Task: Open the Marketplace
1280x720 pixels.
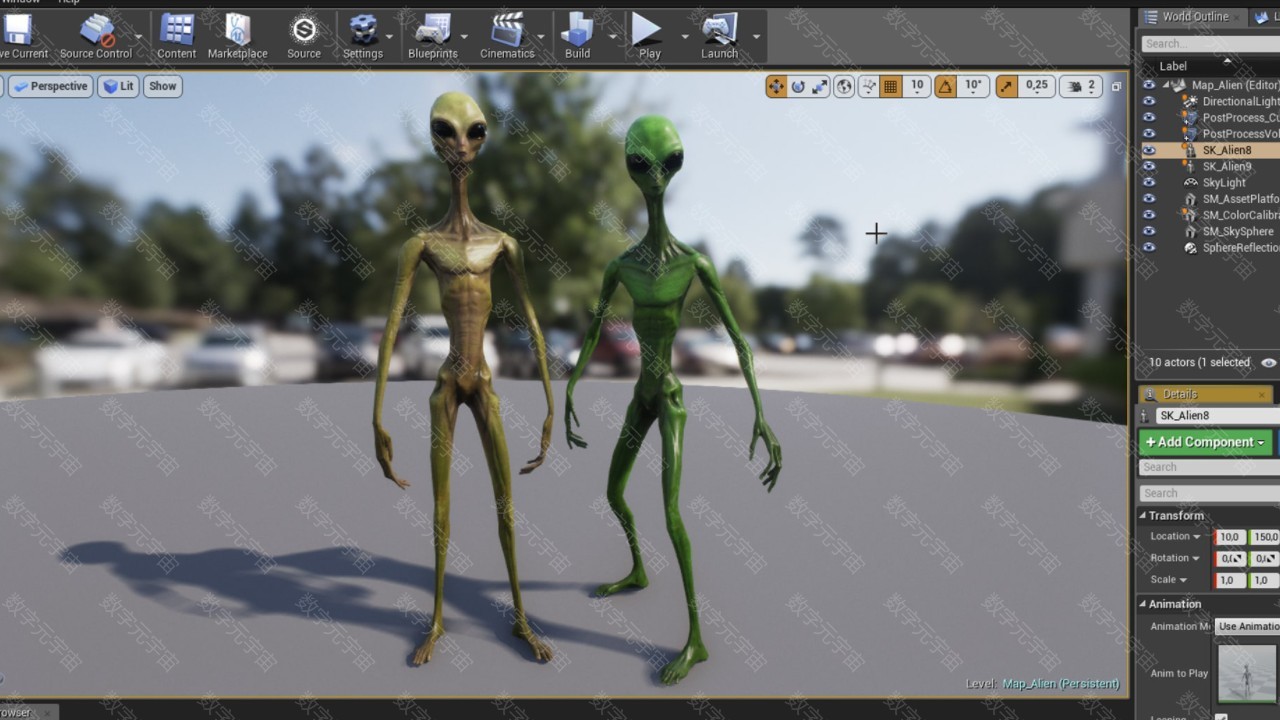Action: (x=237, y=36)
